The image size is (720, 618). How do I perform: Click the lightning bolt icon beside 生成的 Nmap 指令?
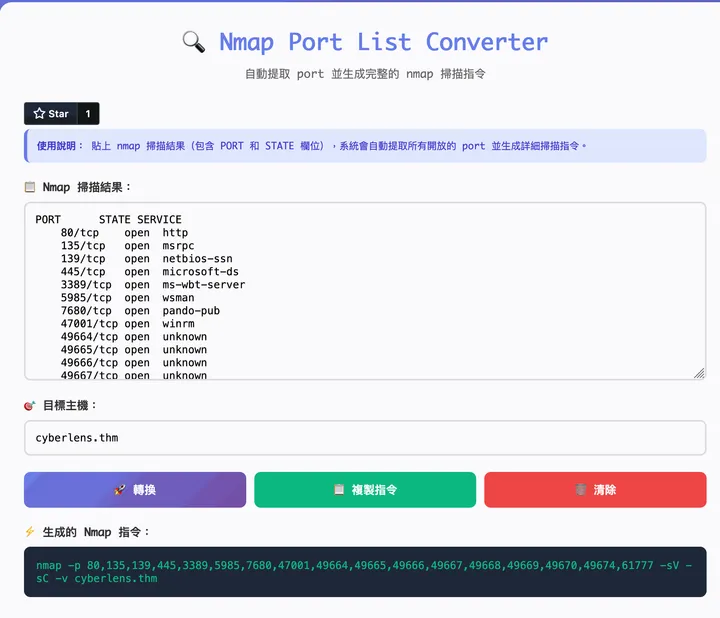click(x=30, y=532)
